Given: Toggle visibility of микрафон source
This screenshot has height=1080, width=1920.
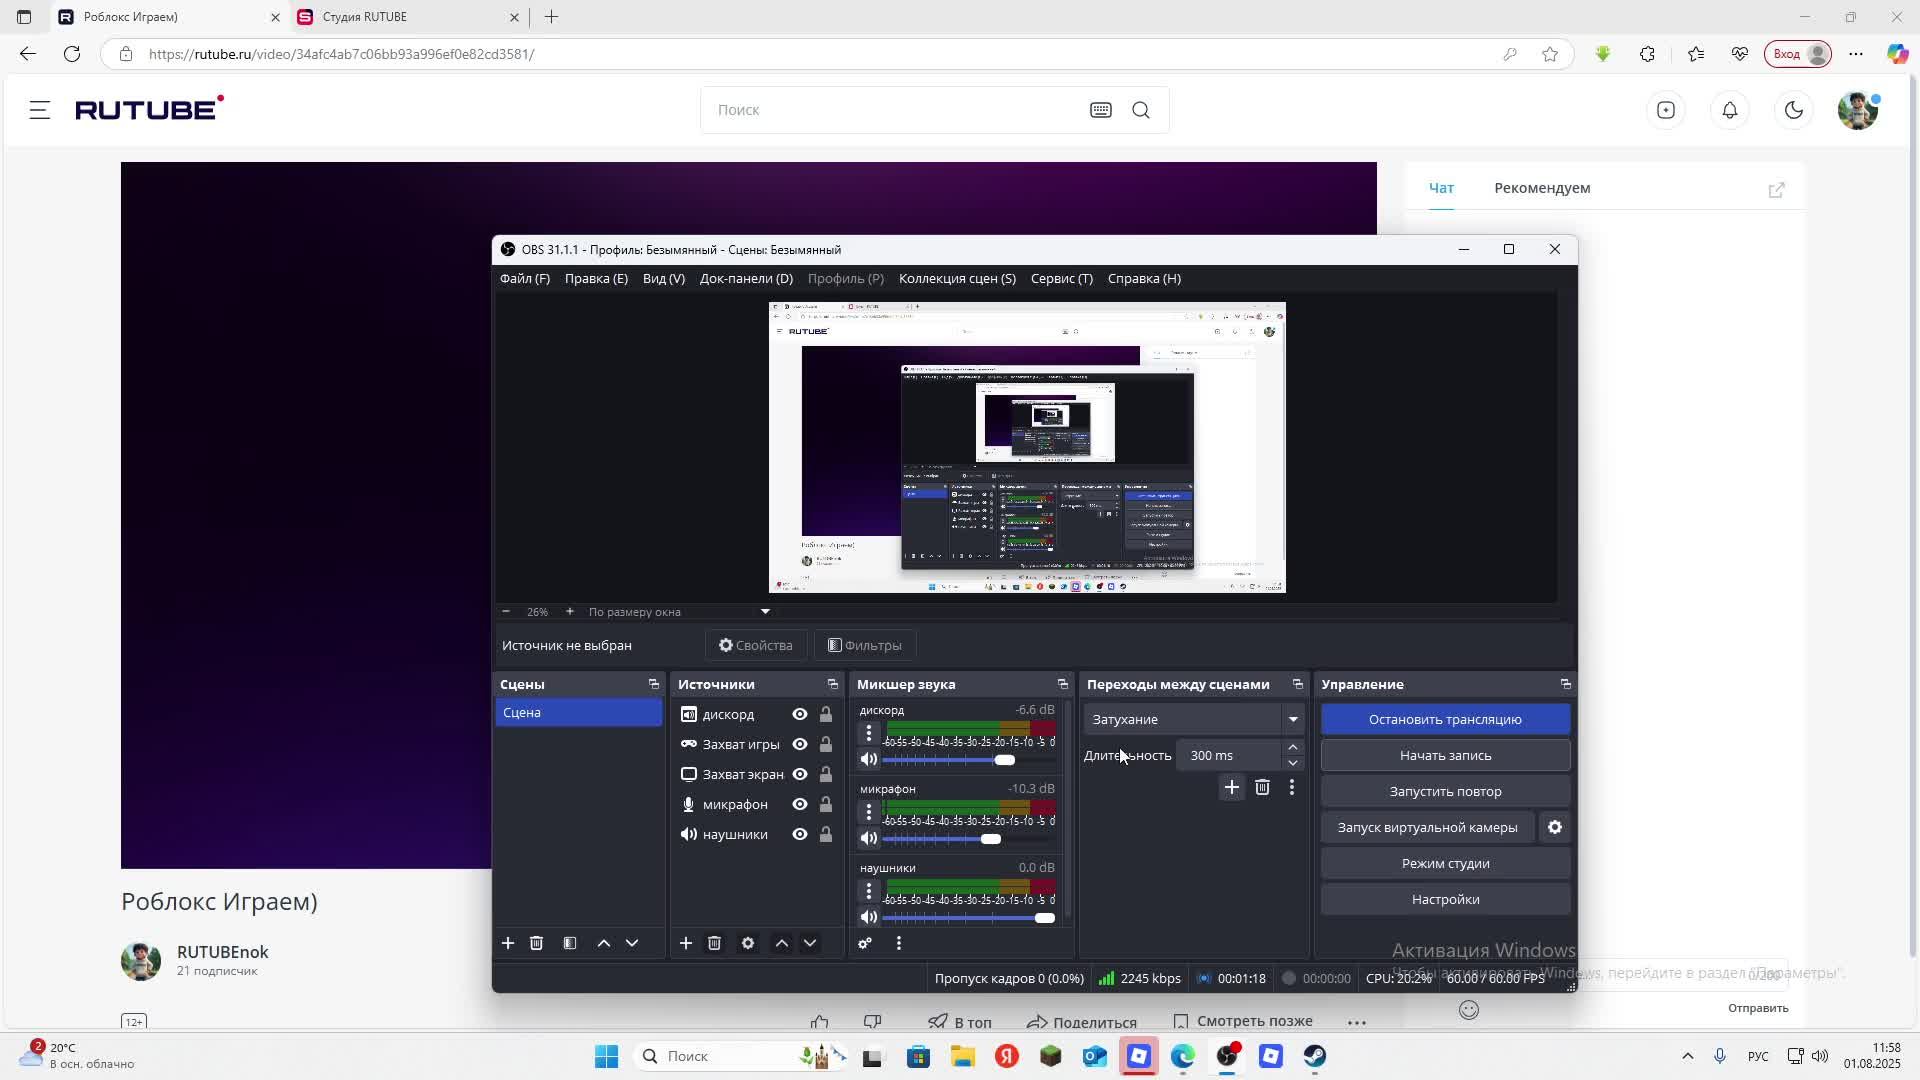Looking at the screenshot, I should point(800,804).
